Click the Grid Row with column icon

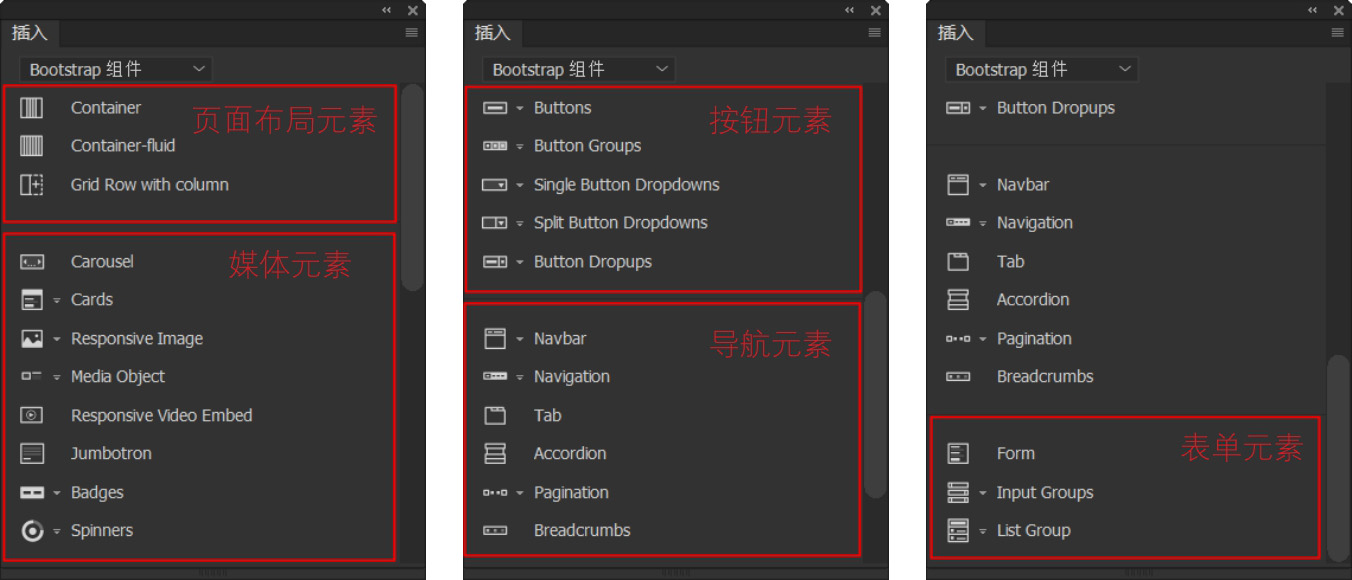(x=32, y=185)
